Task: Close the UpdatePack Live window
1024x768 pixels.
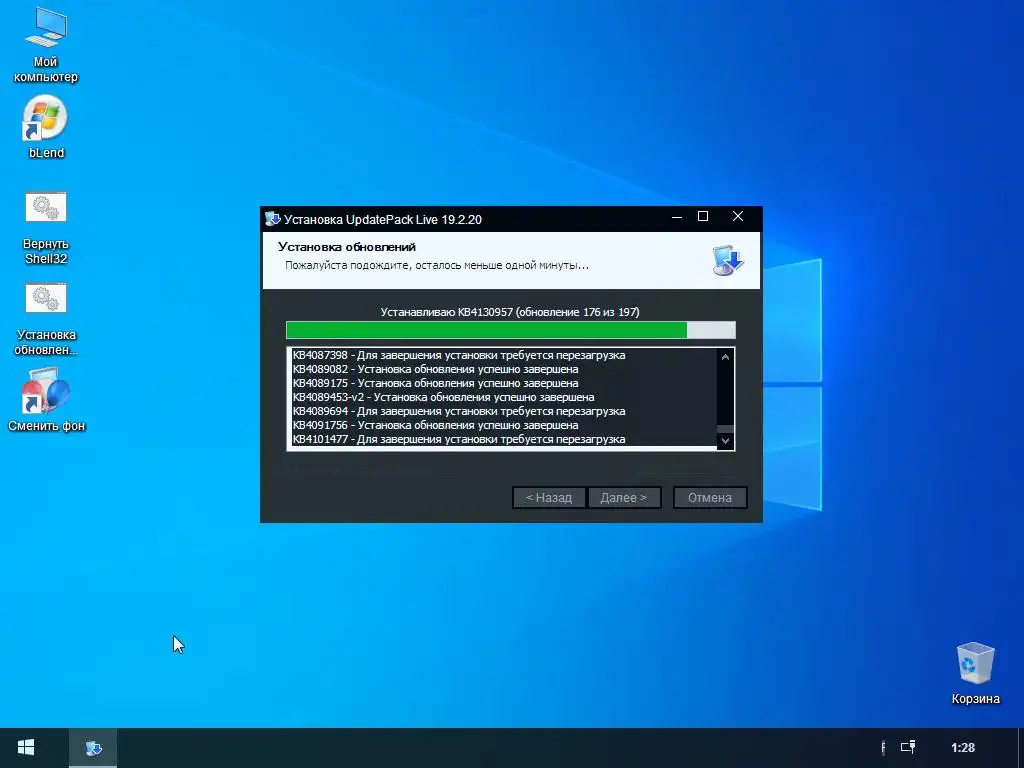Action: pyautogui.click(x=738, y=217)
